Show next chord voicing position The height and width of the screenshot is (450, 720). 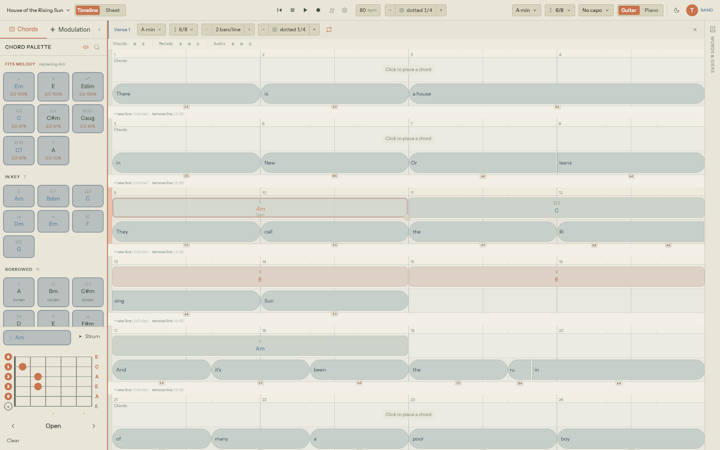coord(94,426)
